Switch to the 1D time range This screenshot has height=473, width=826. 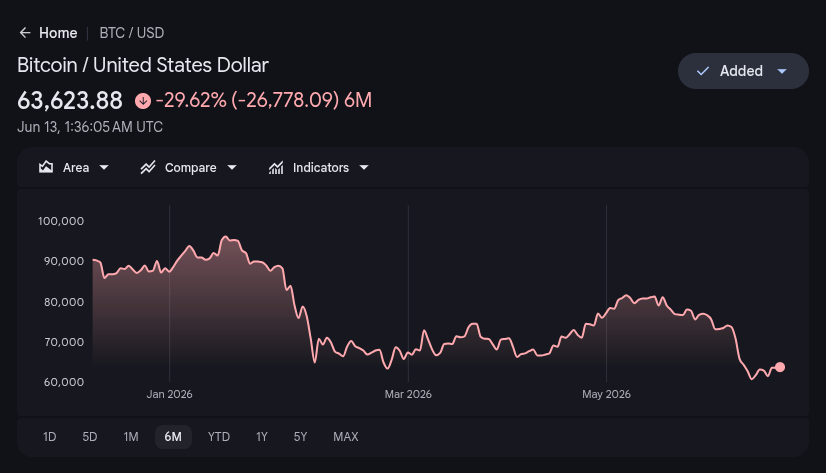click(x=50, y=437)
